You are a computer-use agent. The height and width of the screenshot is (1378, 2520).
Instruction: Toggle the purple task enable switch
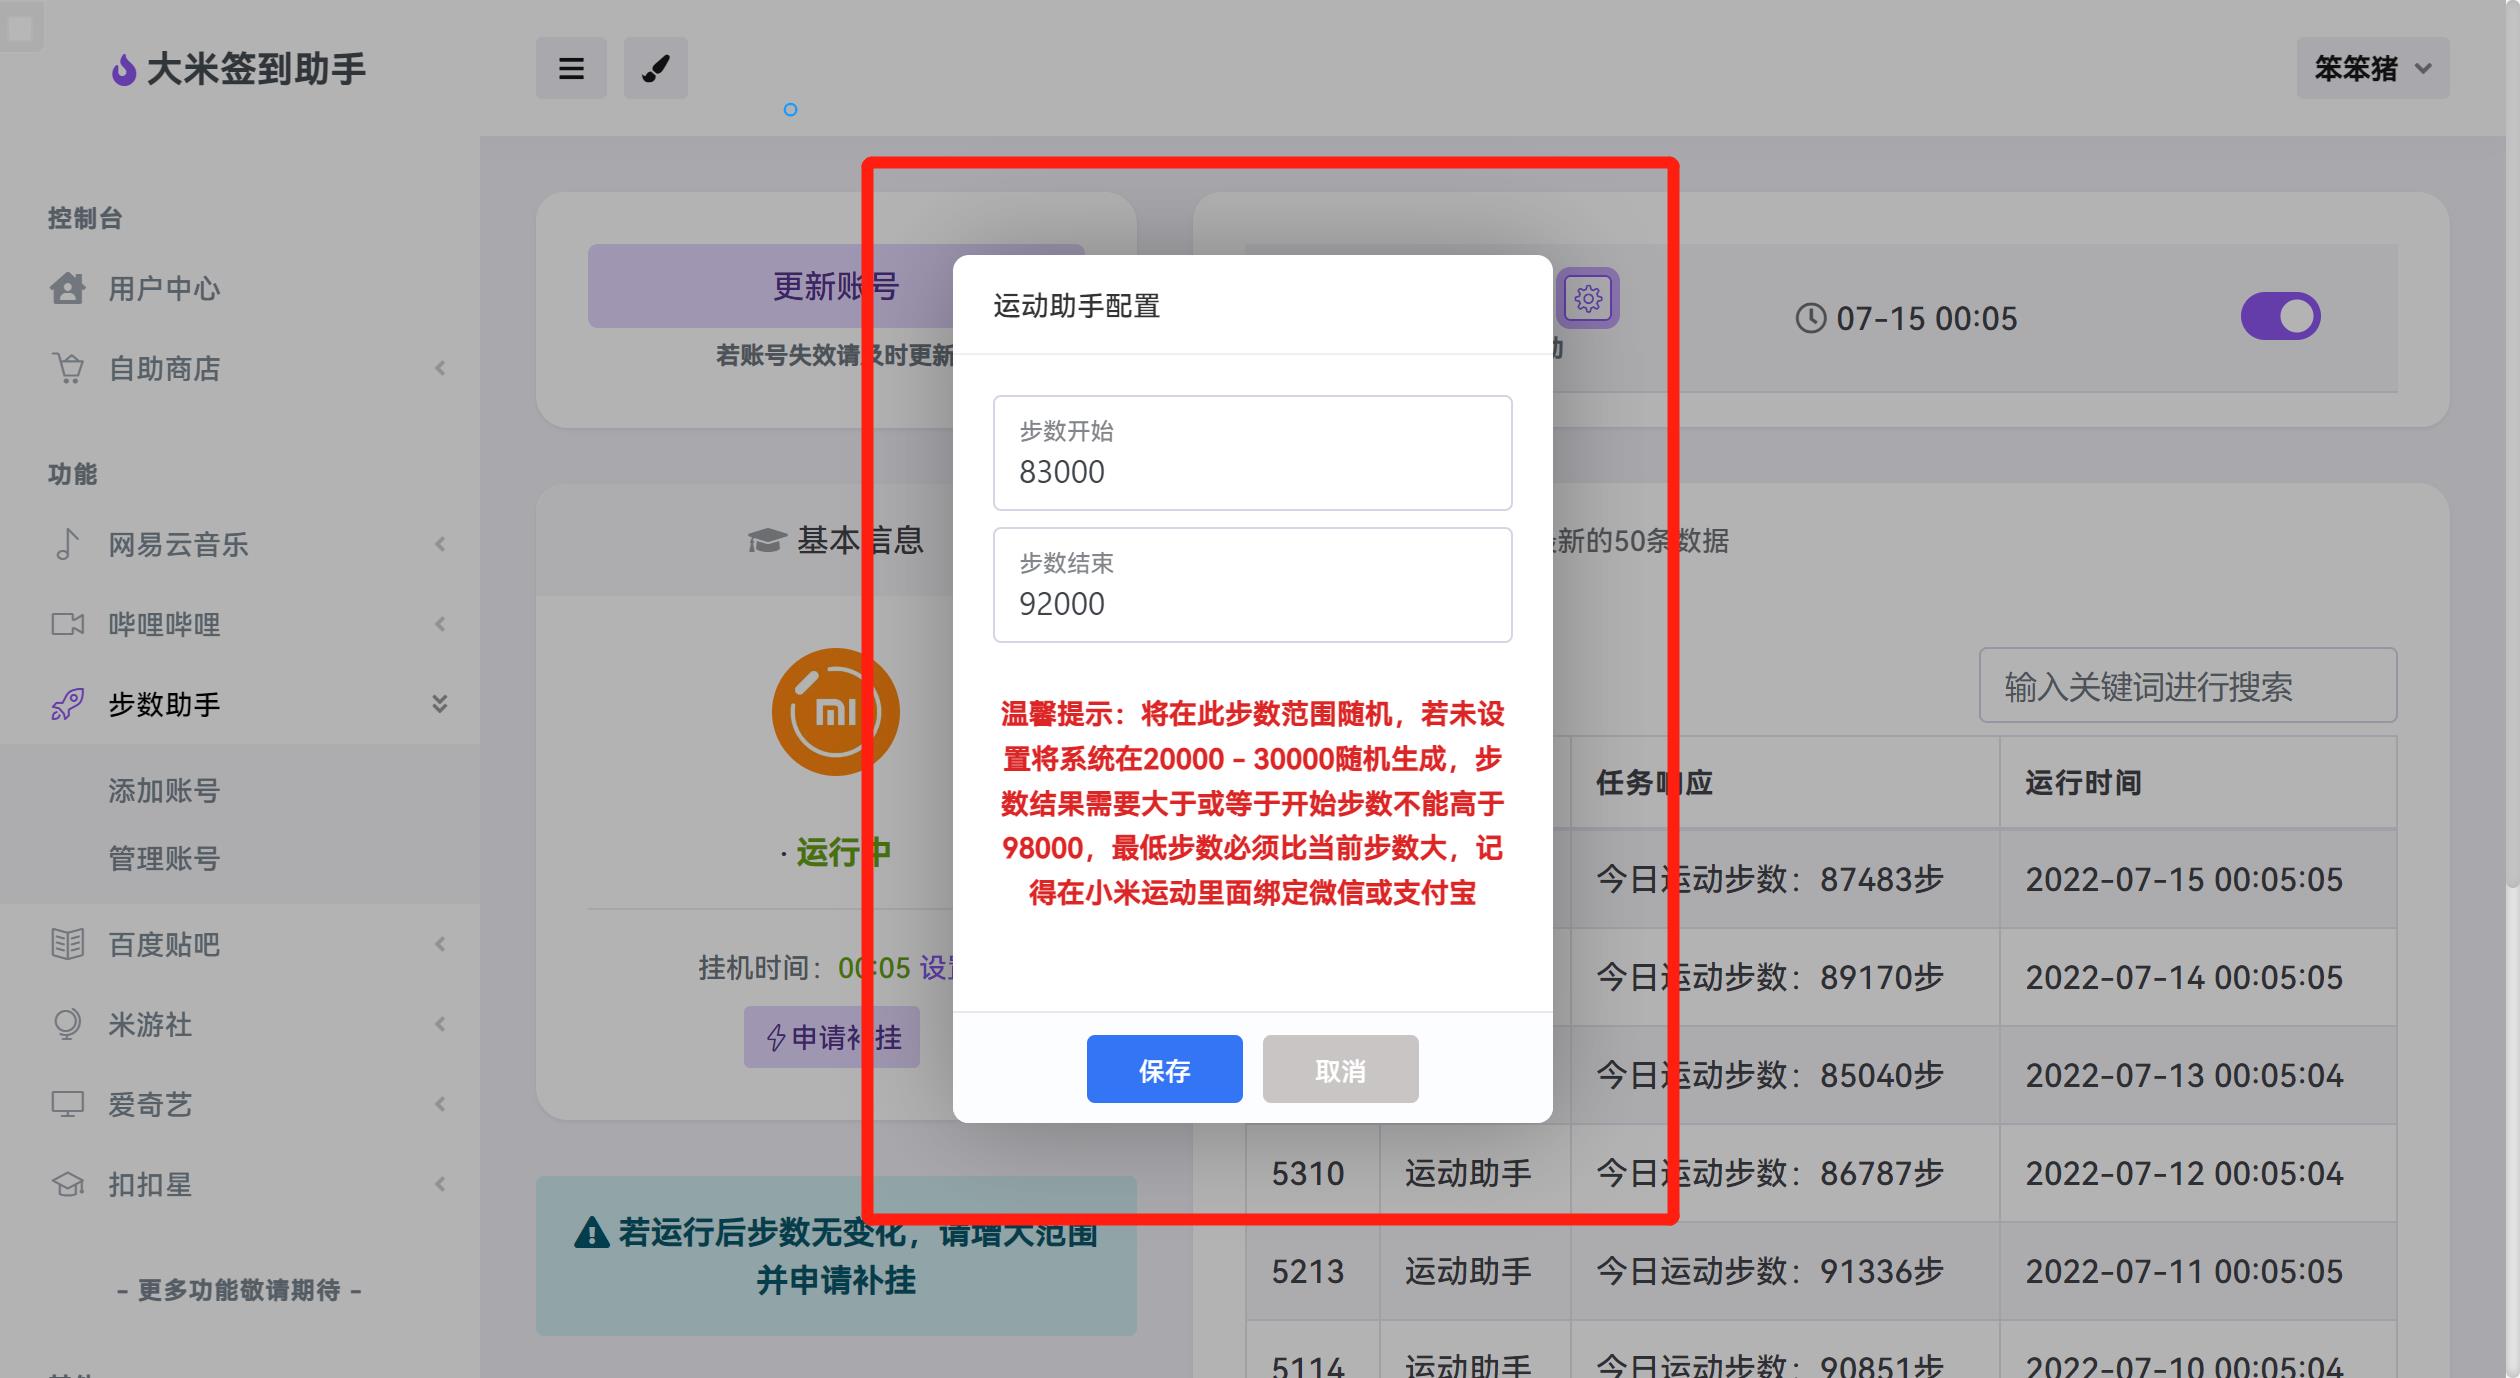point(2280,317)
